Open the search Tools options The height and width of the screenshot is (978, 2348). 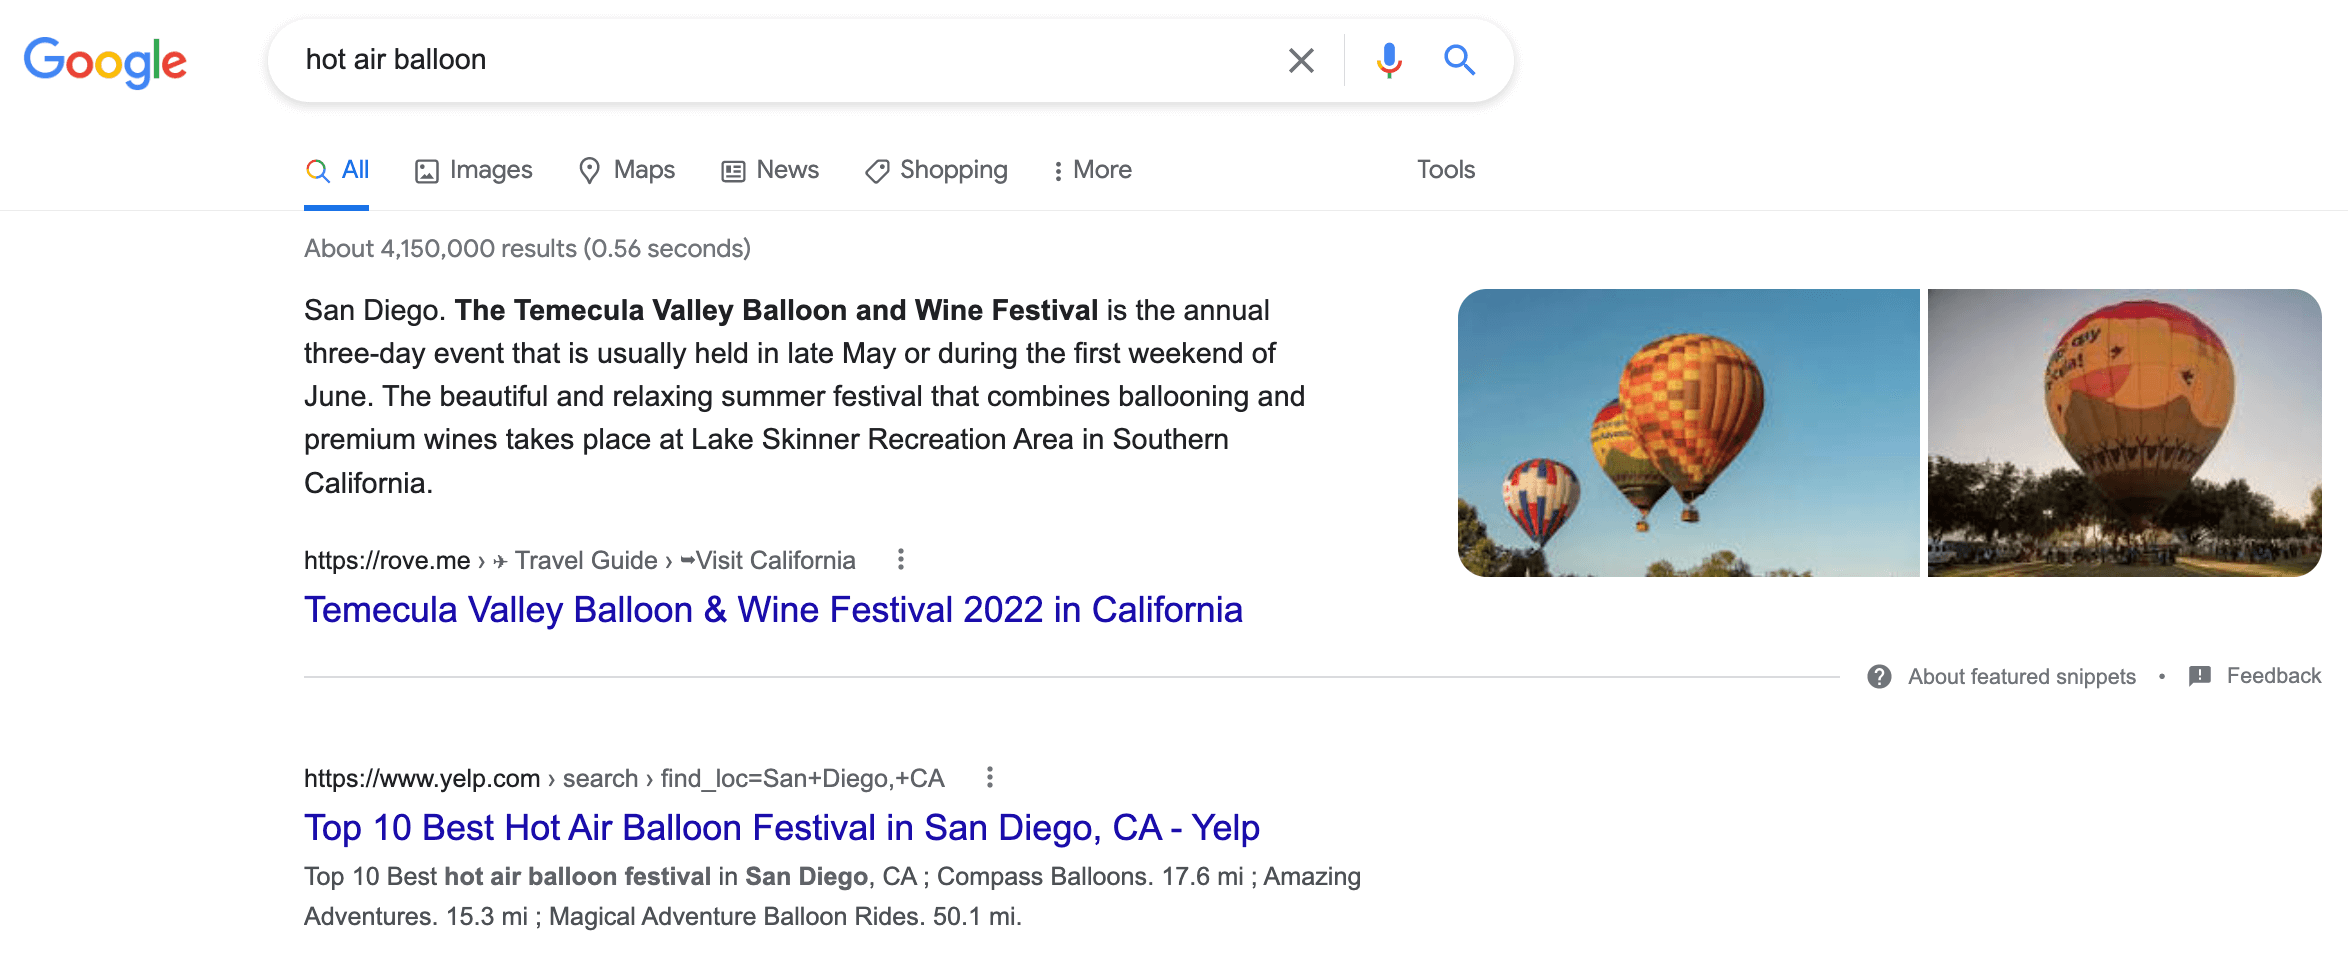[1445, 170]
